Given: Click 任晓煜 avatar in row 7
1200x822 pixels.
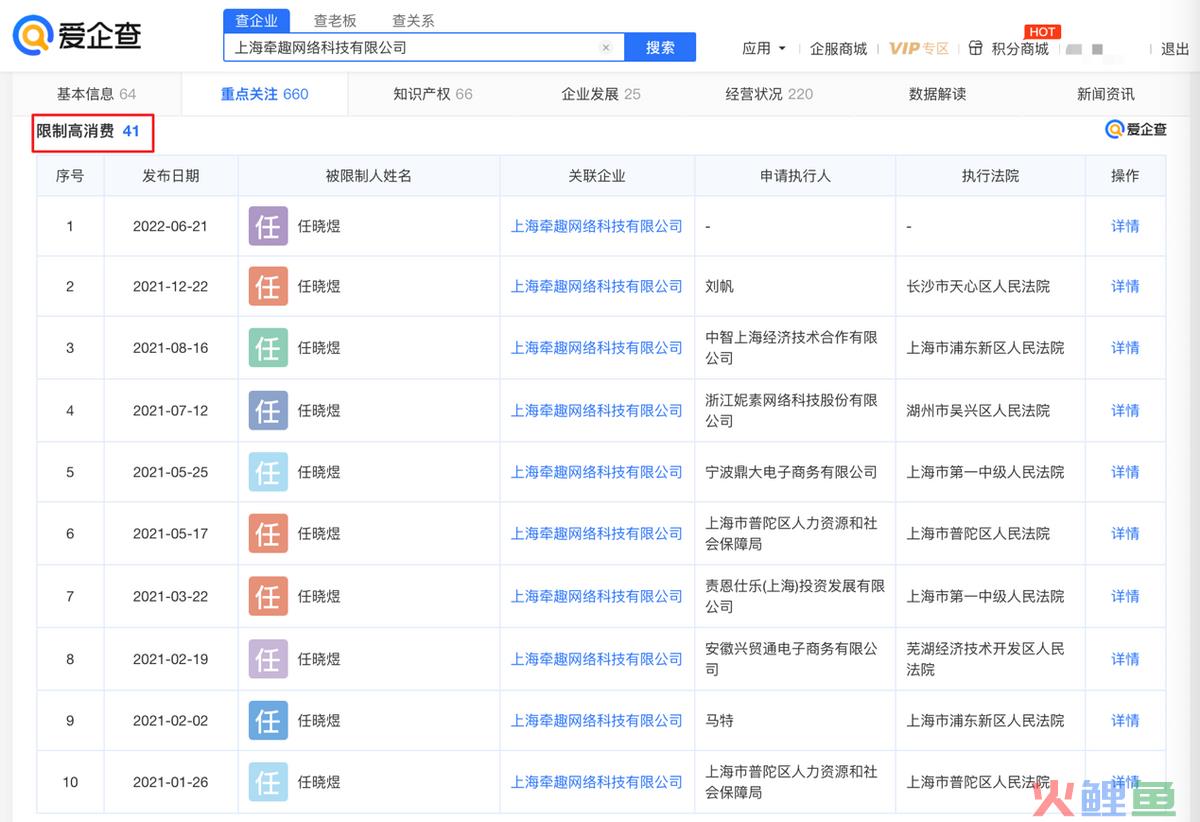Looking at the screenshot, I should pyautogui.click(x=268, y=596).
